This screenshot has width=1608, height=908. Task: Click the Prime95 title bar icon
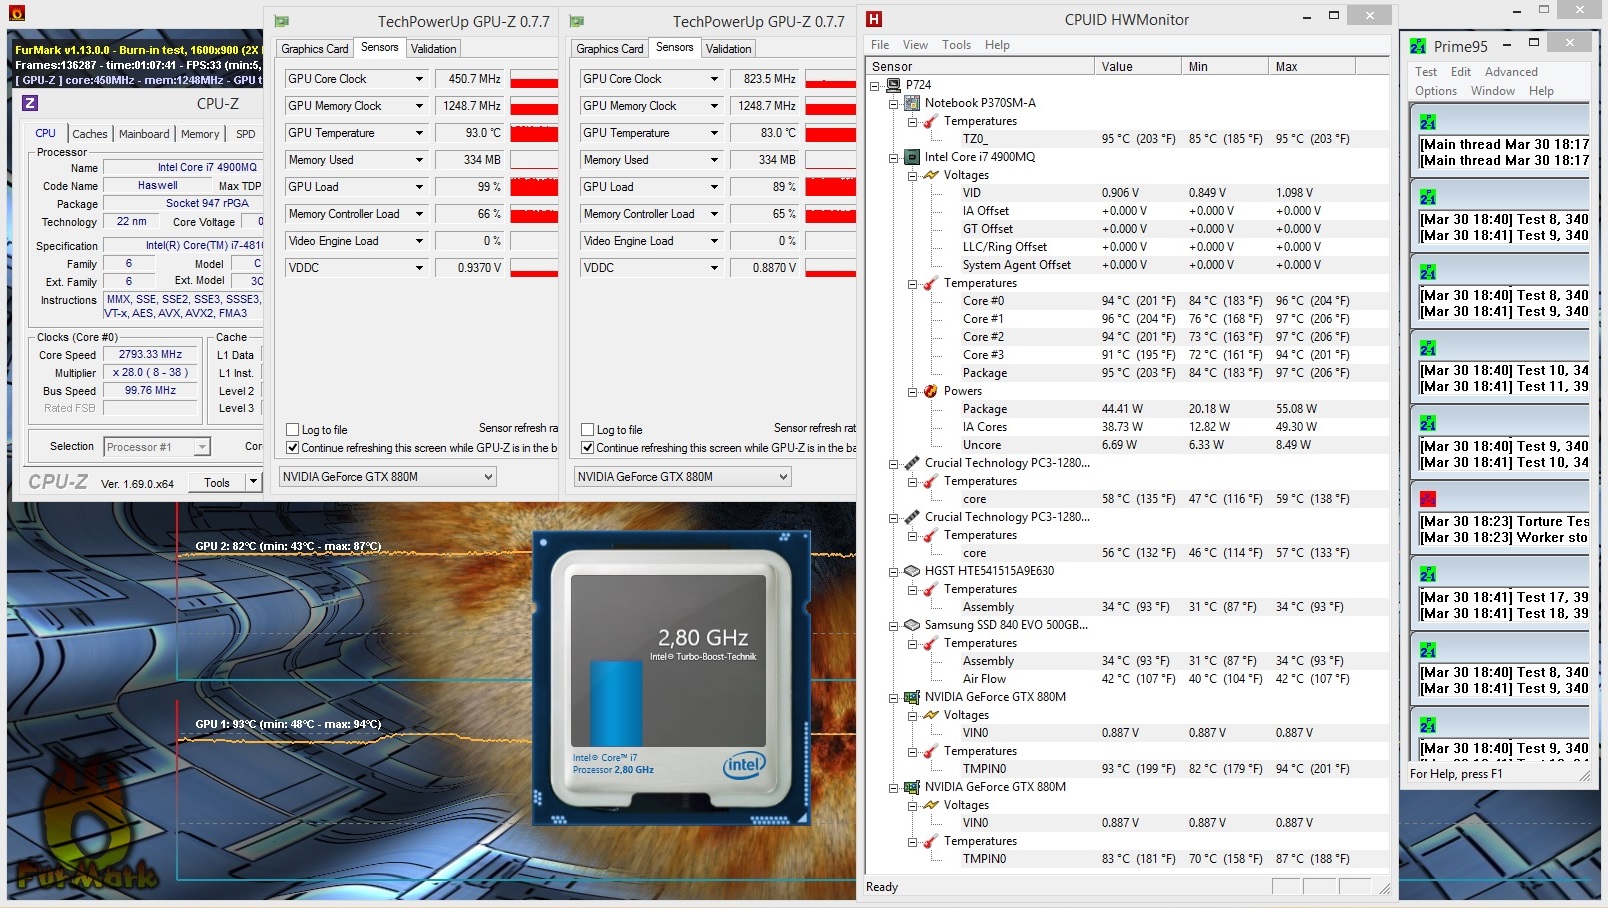click(x=1418, y=46)
